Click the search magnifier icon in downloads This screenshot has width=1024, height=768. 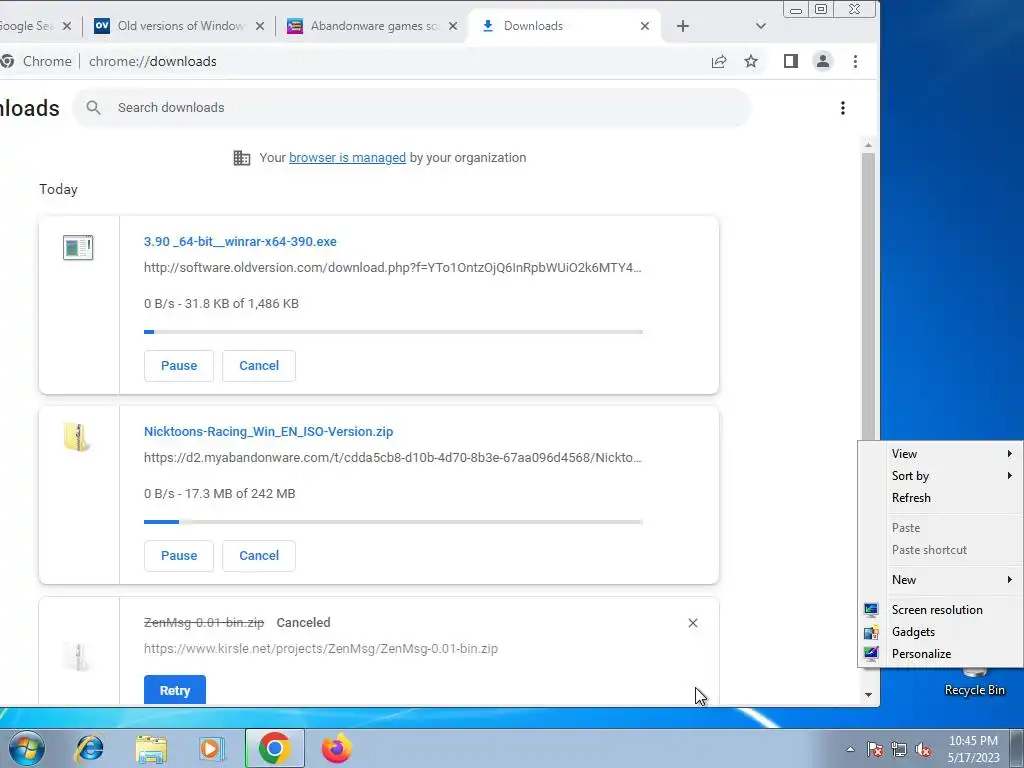93,108
